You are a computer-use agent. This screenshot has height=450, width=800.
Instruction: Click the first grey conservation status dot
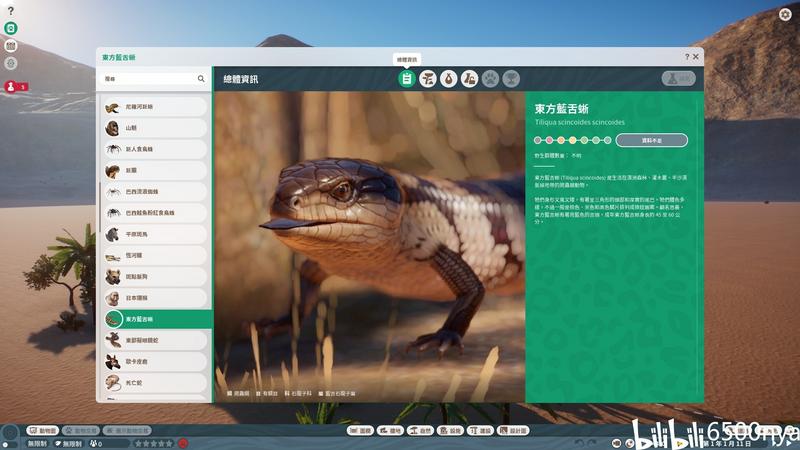(x=537, y=140)
